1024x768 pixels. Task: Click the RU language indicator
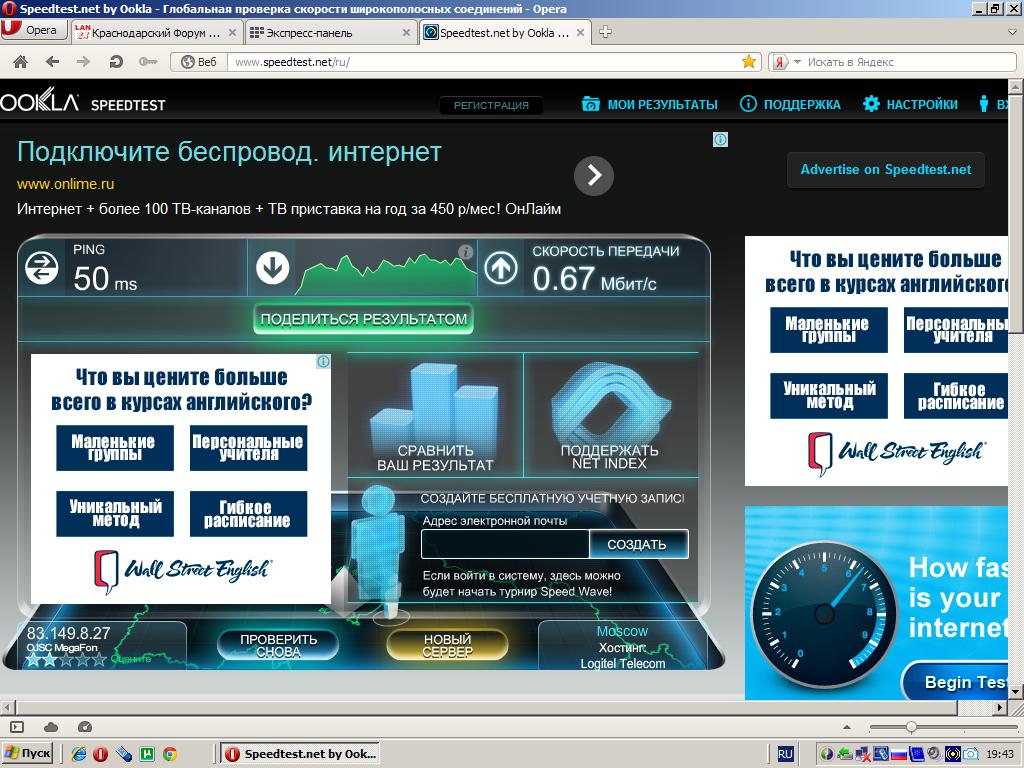pyautogui.click(x=785, y=754)
